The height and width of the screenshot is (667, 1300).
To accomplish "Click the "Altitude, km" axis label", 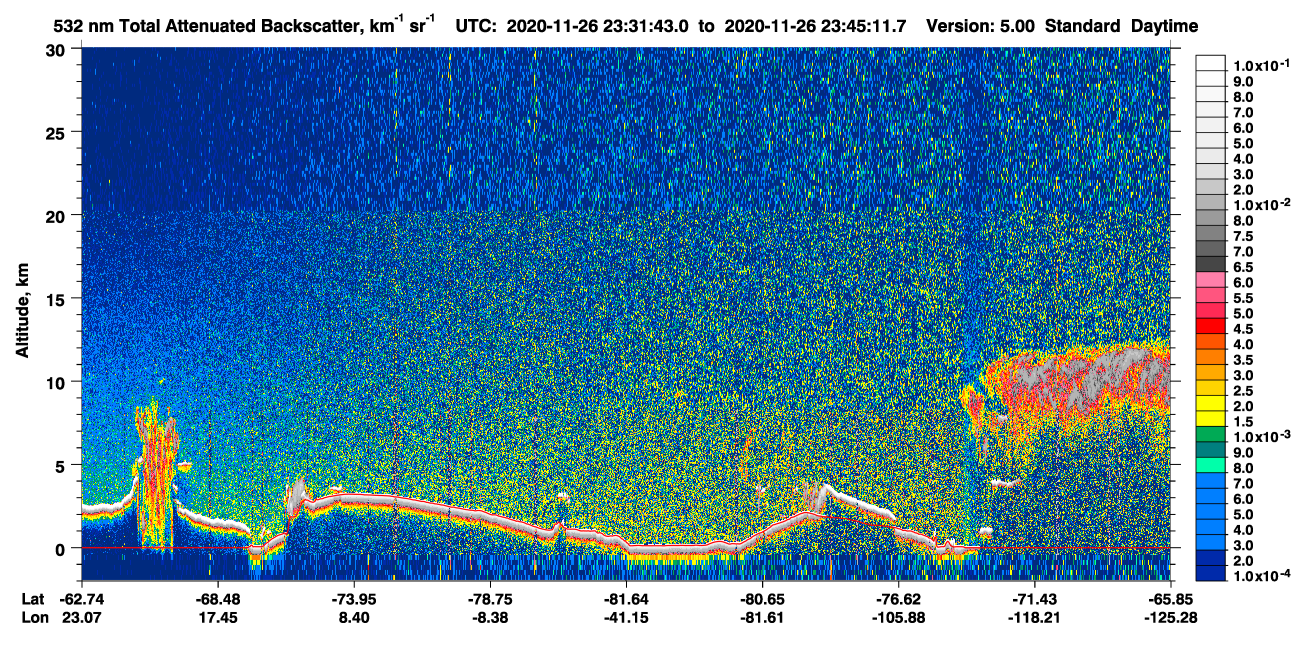I will pos(22,311).
